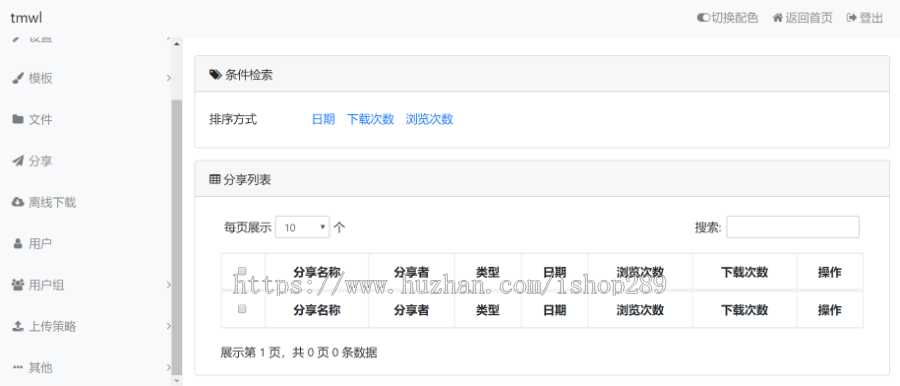Click the sidebar scrollbar up arrow
The width and height of the screenshot is (900, 386).
point(177,44)
